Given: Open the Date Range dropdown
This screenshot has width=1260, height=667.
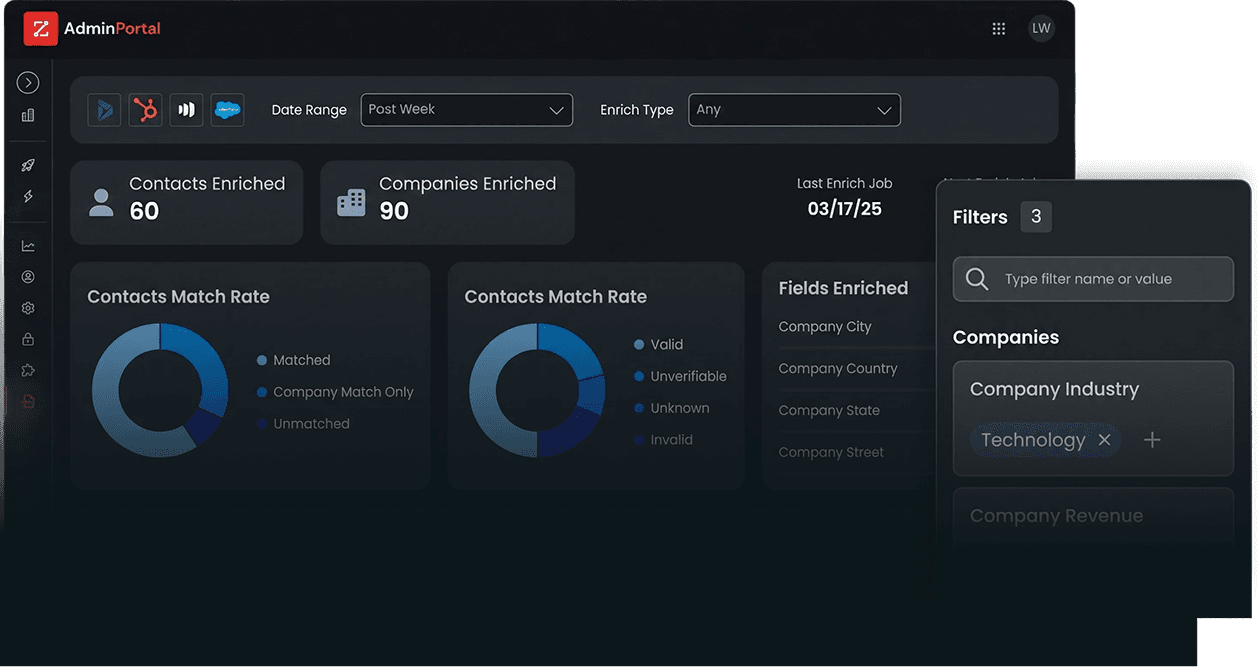Looking at the screenshot, I should (466, 110).
